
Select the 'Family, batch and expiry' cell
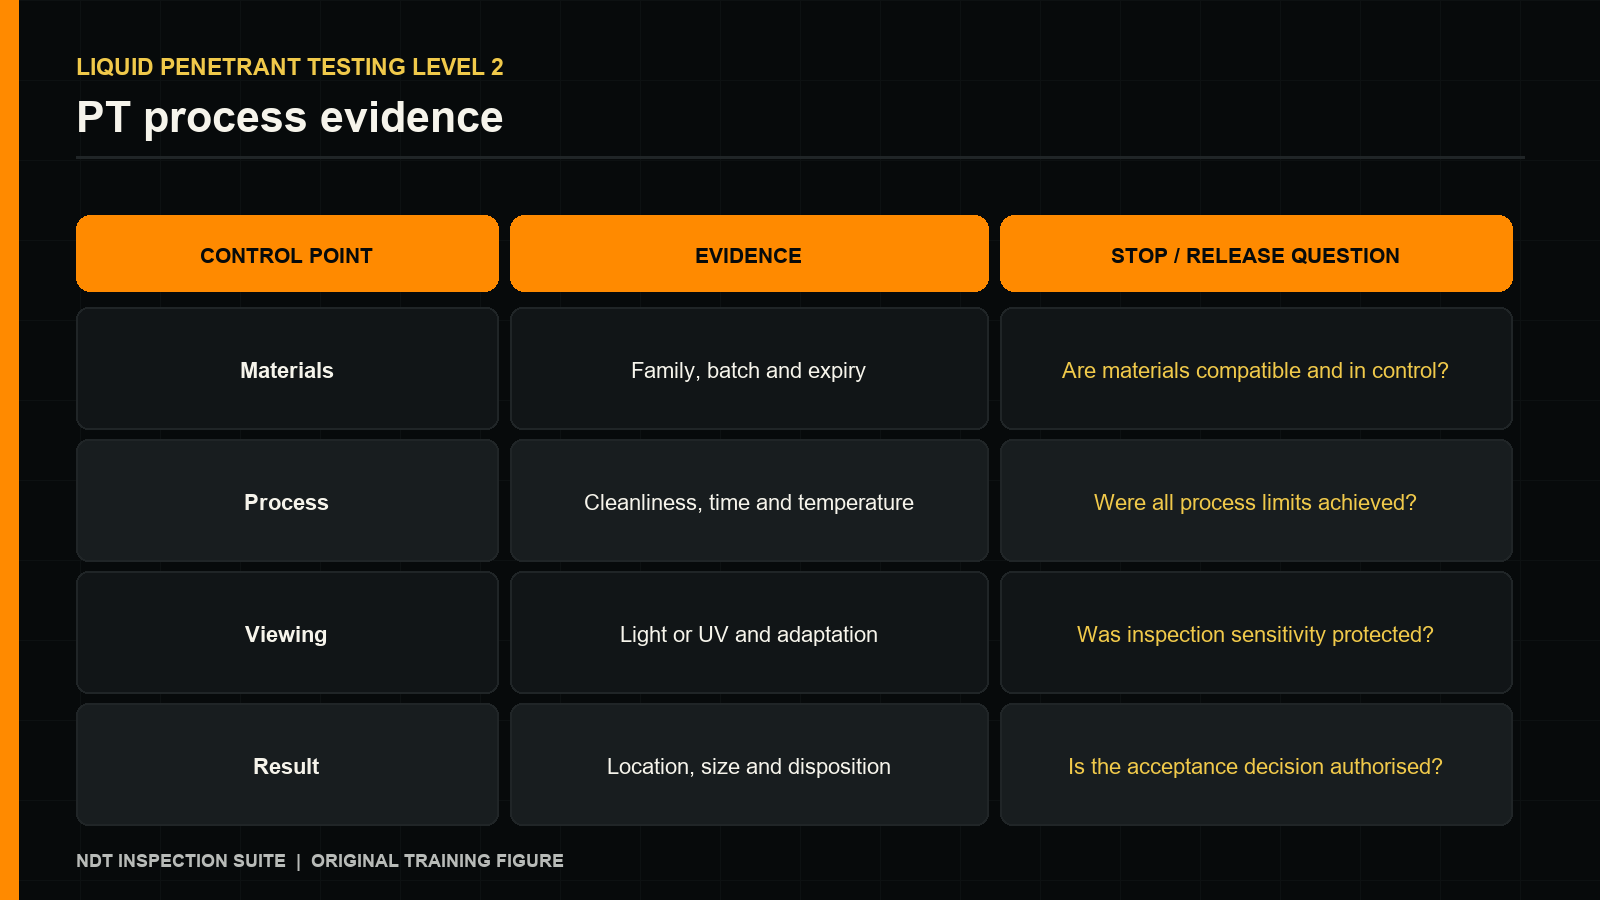coord(749,369)
